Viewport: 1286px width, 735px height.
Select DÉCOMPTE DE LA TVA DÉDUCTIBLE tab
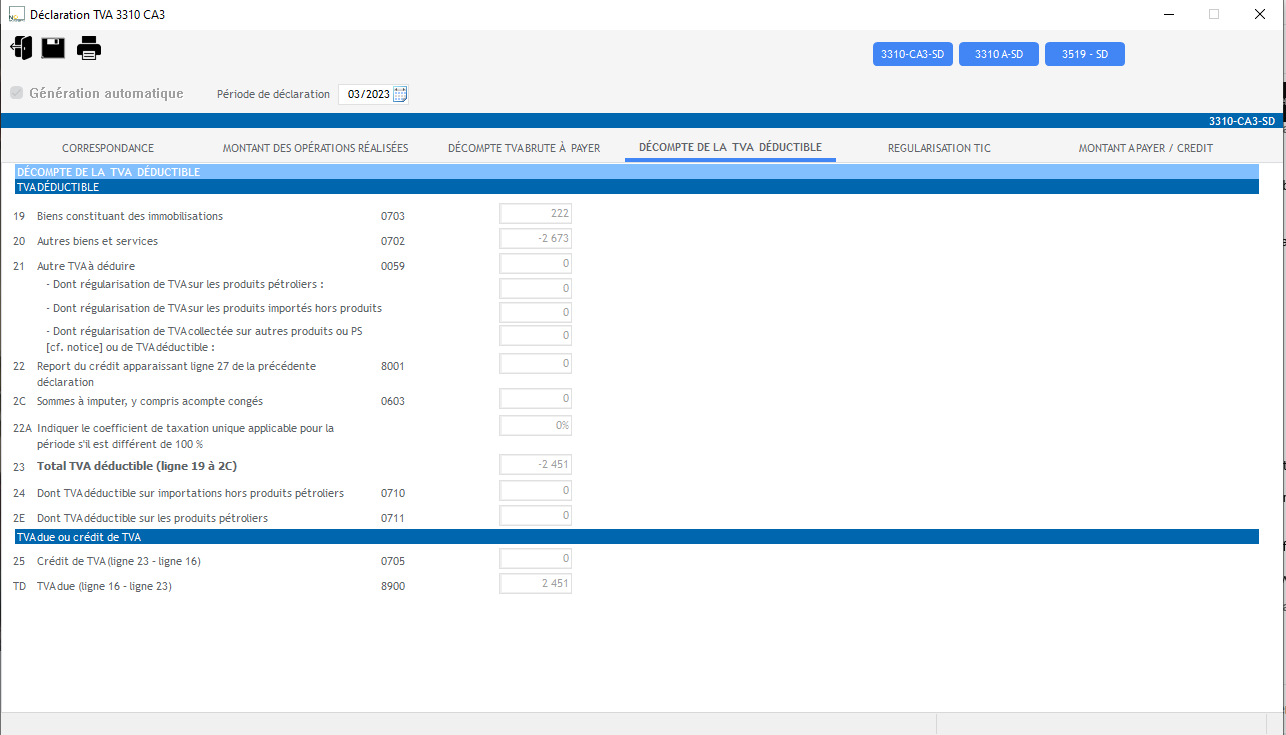[x=730, y=147]
